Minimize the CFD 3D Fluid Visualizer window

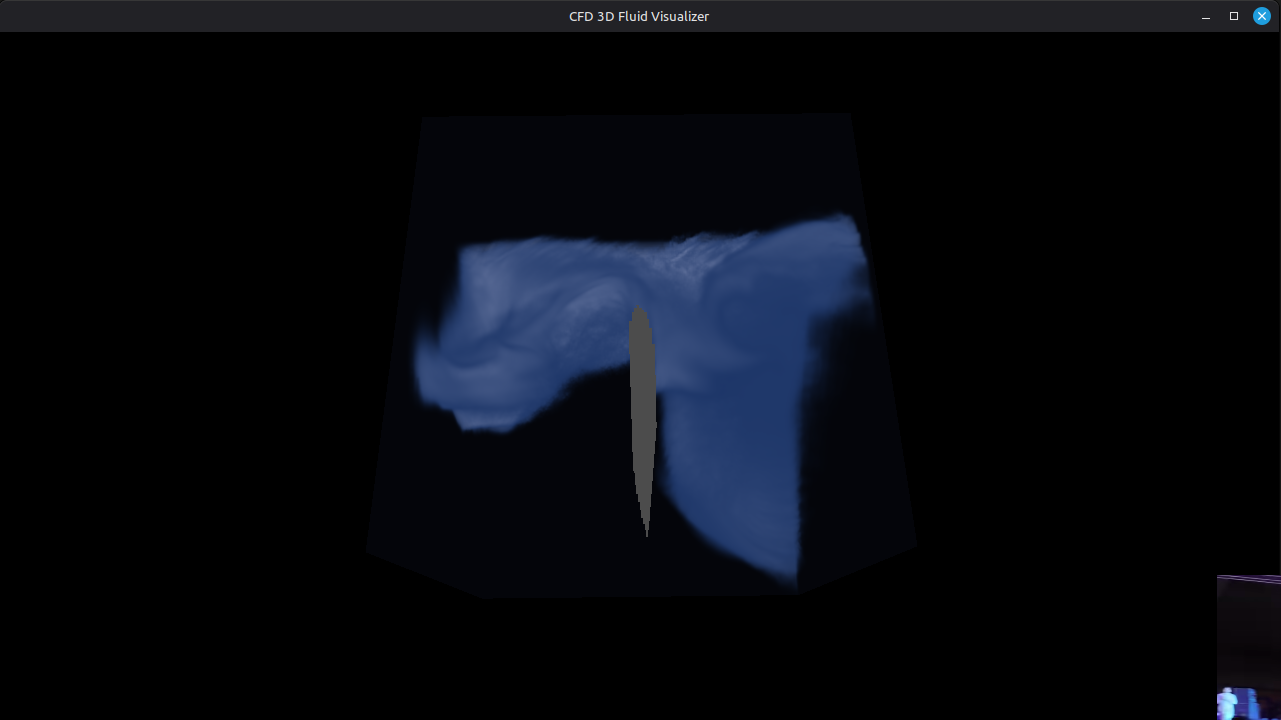pyautogui.click(x=1206, y=17)
